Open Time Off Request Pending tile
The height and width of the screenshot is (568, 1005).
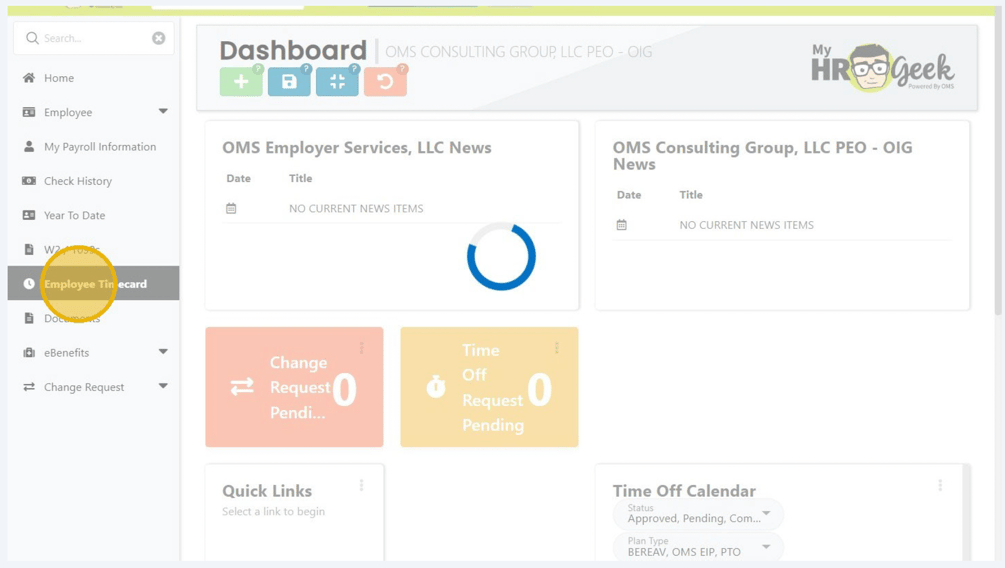tap(489, 387)
